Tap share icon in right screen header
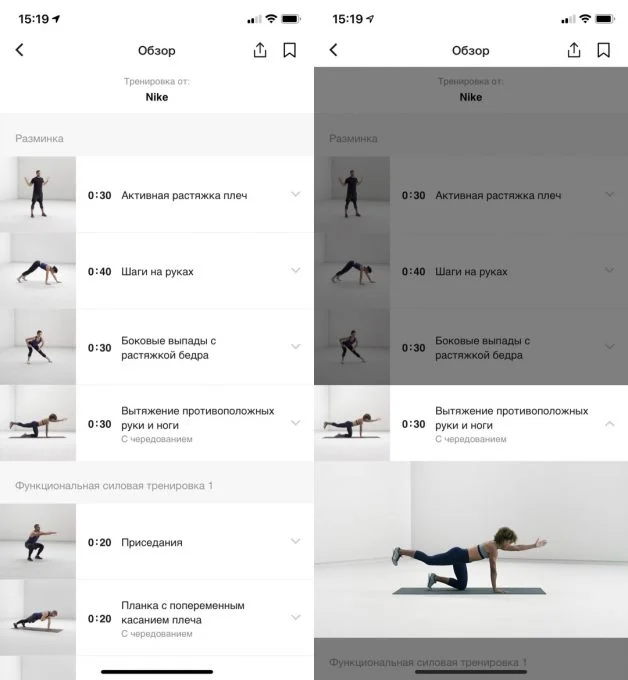The image size is (628, 680). 574,50
